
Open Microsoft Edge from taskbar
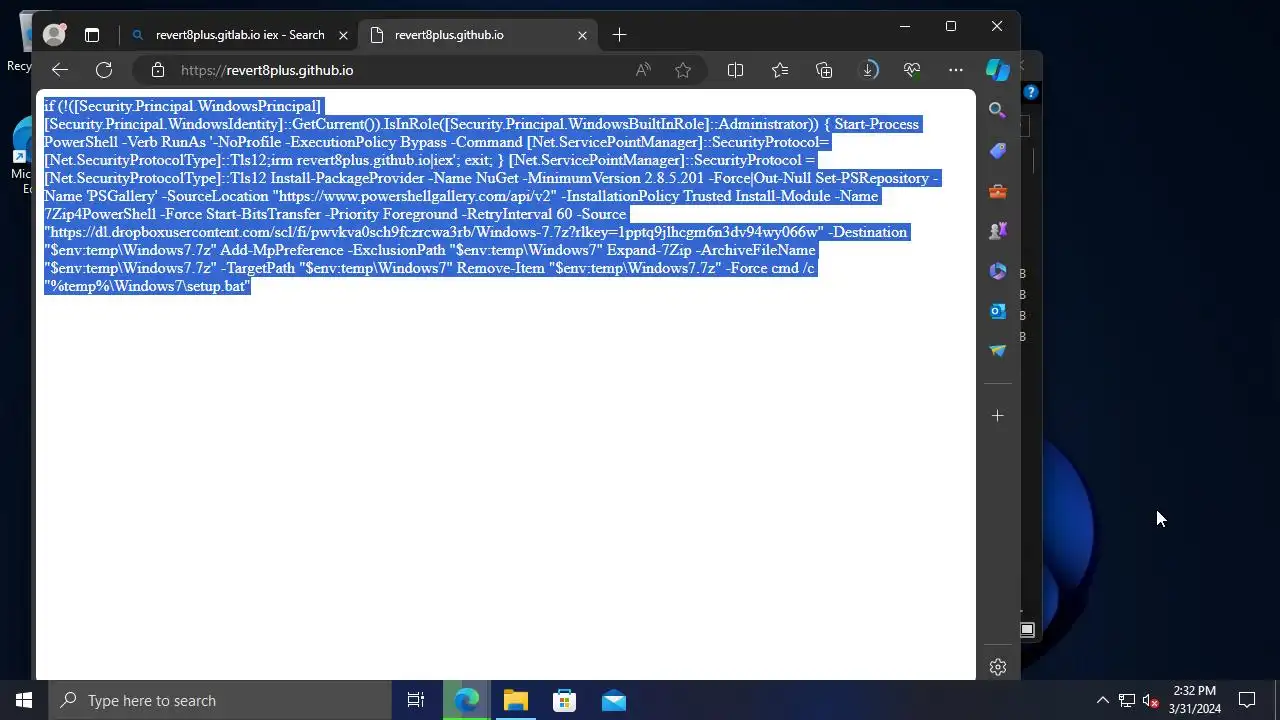(x=467, y=700)
